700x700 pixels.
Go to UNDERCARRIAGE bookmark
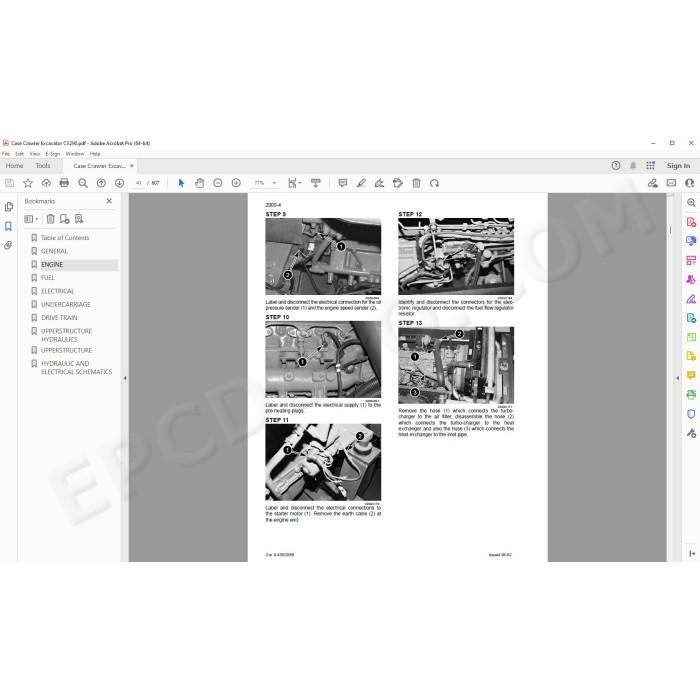point(66,304)
